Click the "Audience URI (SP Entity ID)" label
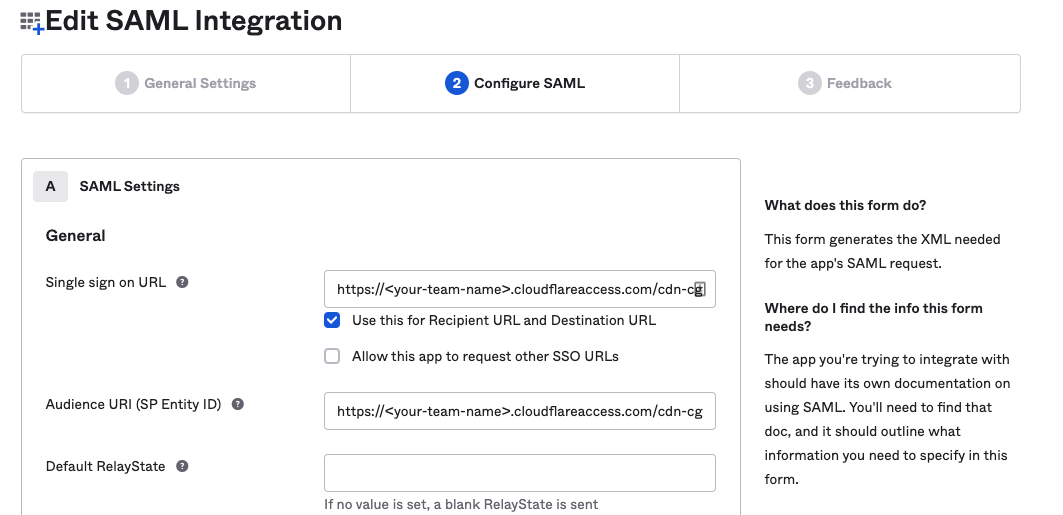Screen dimensions: 1063x515 coord(133,405)
